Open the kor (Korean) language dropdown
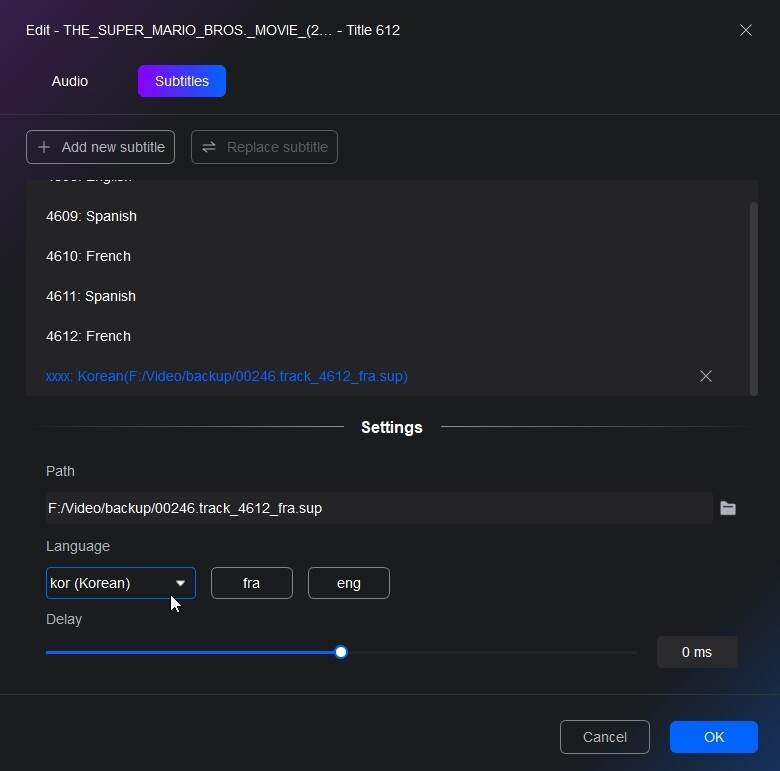The width and height of the screenshot is (780, 771). click(110, 583)
